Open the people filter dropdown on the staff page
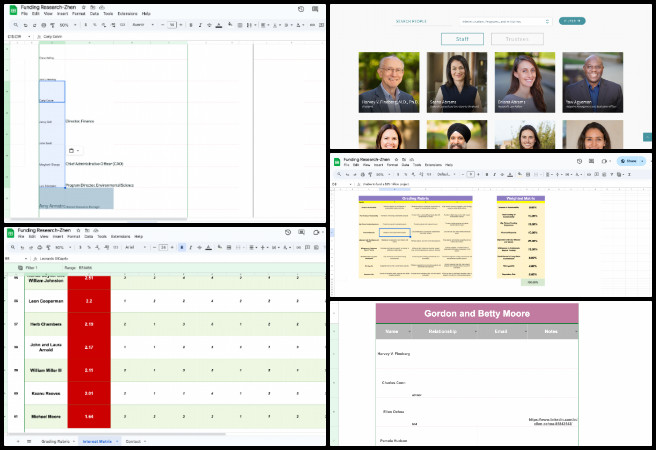 pos(505,21)
